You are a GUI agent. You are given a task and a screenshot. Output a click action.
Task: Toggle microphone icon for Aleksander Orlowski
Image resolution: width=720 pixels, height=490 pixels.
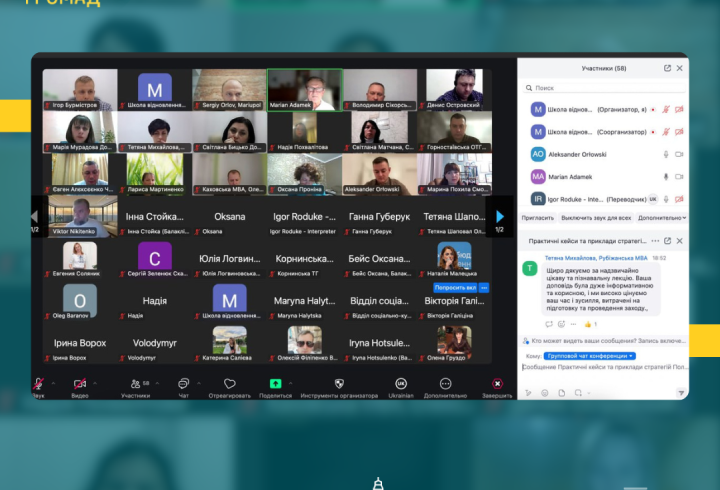coord(666,154)
